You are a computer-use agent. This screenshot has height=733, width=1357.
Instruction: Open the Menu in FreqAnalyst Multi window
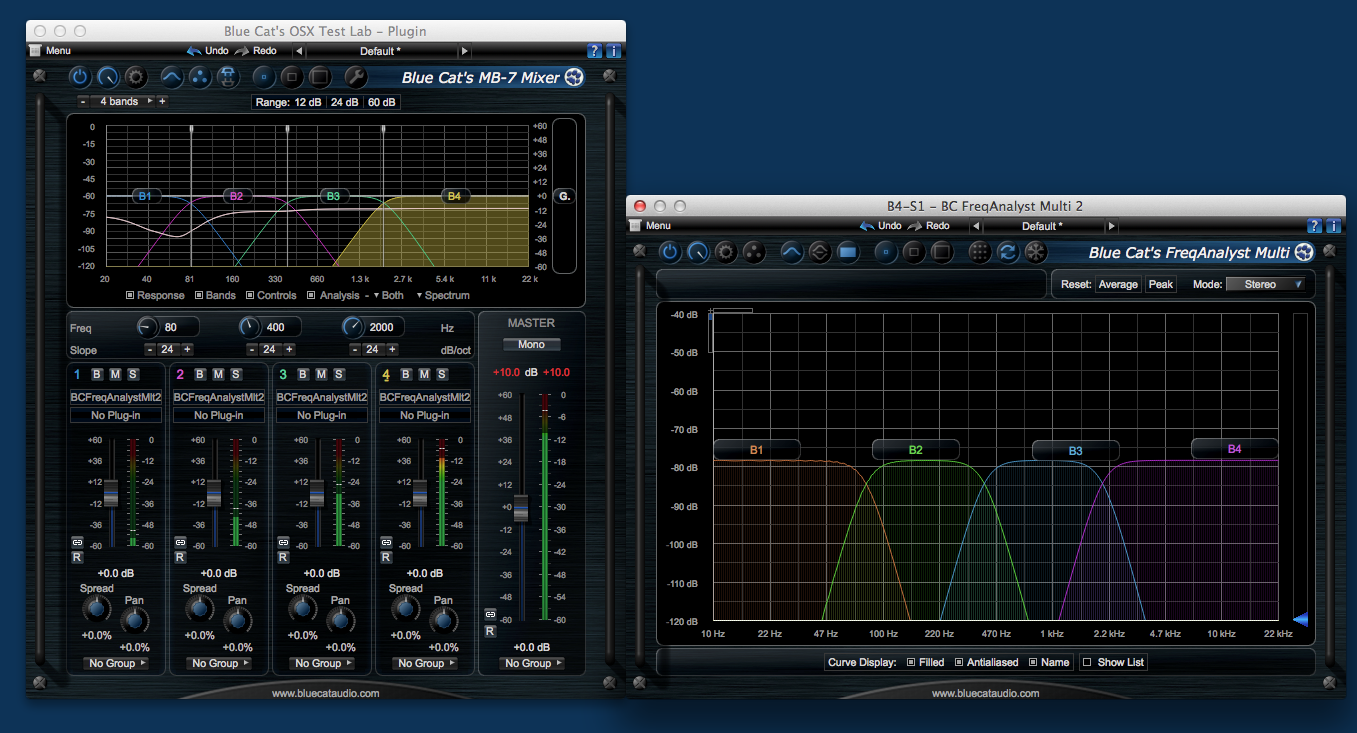click(650, 226)
